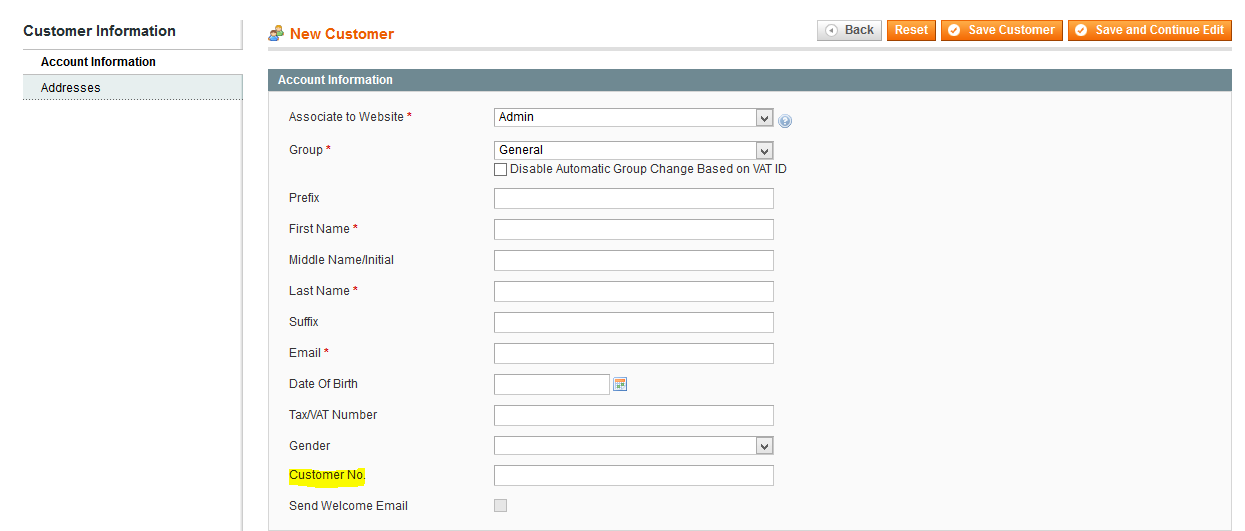1245x531 pixels.
Task: Click the Tax/VAT Number field
Action: (634, 415)
